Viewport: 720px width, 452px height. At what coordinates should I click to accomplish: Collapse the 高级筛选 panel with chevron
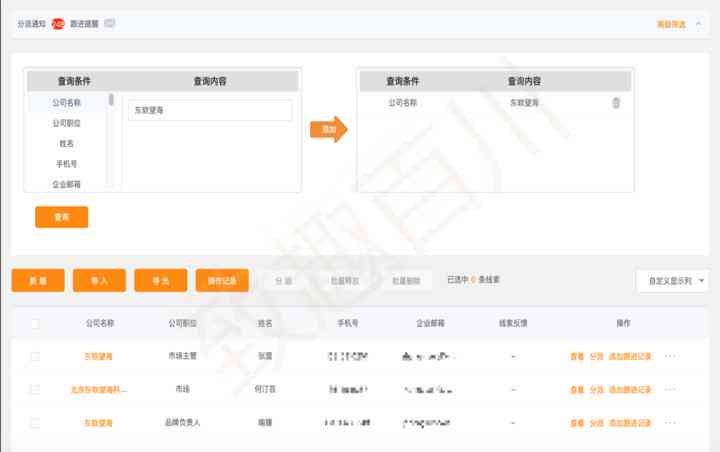coord(698,24)
